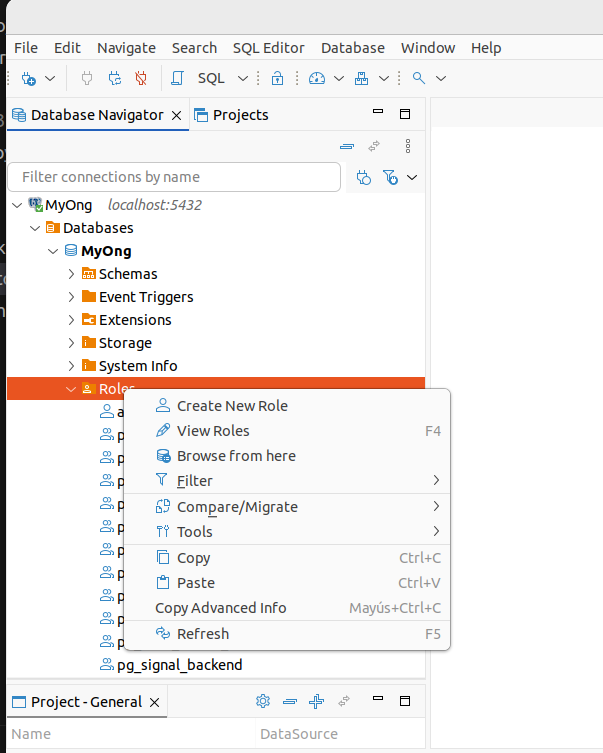Click the Filter connections by name field
The image size is (603, 753).
click(x=174, y=177)
